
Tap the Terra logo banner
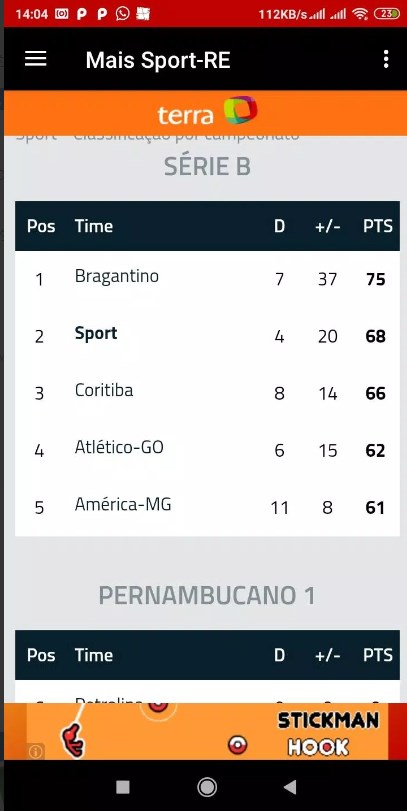(x=207, y=113)
